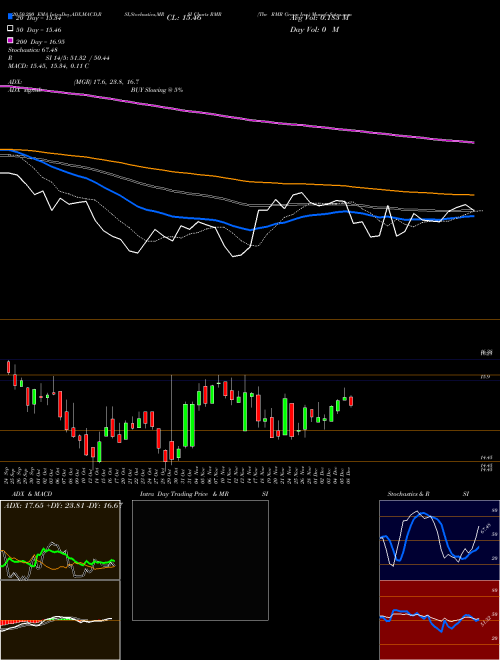
Task: Click the 'MACD: 15.45, 15.34, 0.11 C' readout
Action: pos(48,66)
